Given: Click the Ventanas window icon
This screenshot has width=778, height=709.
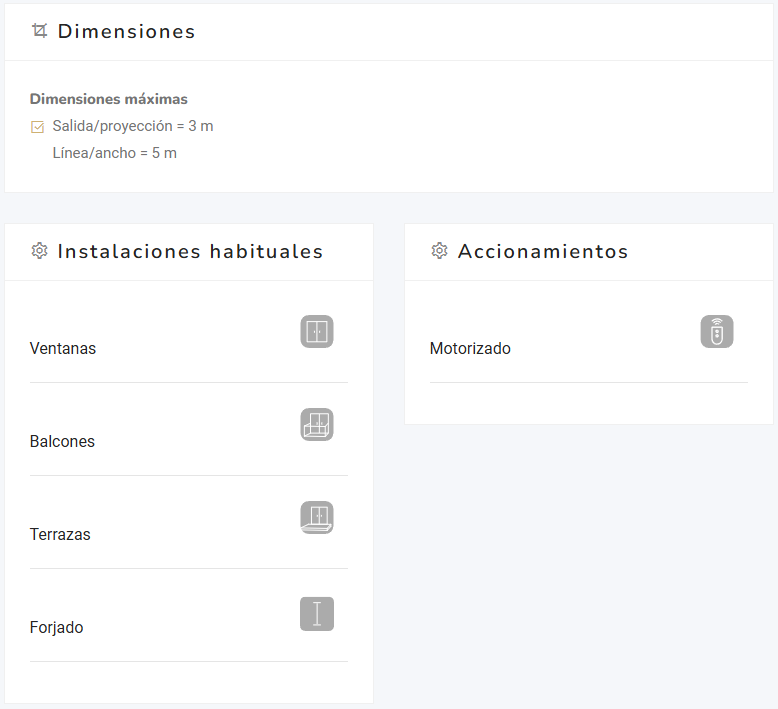Looking at the screenshot, I should tap(317, 332).
